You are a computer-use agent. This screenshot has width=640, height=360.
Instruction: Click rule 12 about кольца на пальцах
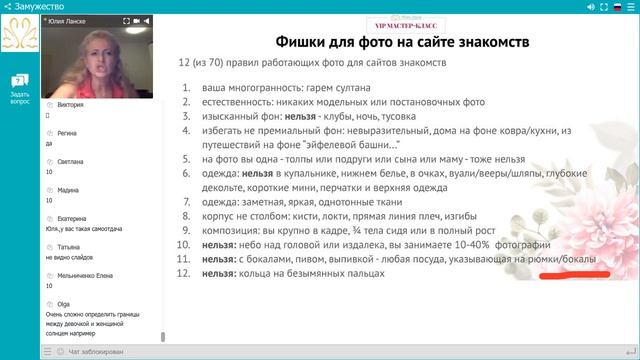pyautogui.click(x=293, y=273)
